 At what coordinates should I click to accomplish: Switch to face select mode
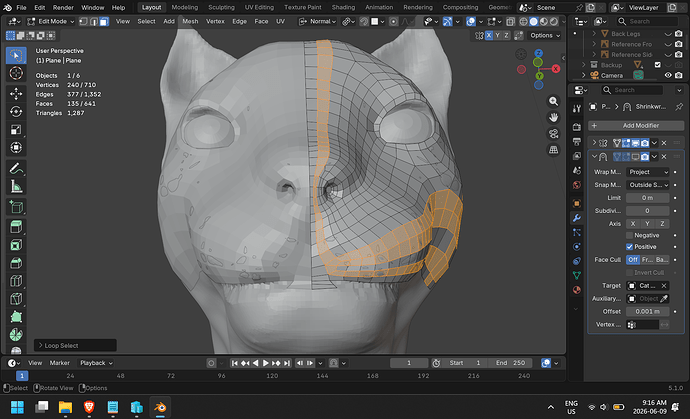(104, 21)
